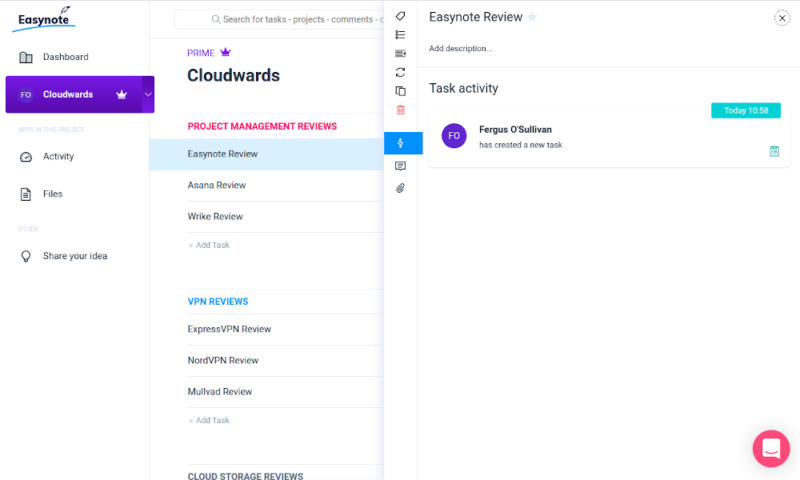The image size is (800, 480).
Task: Click the tag icon in task toolbar
Action: coord(401,16)
